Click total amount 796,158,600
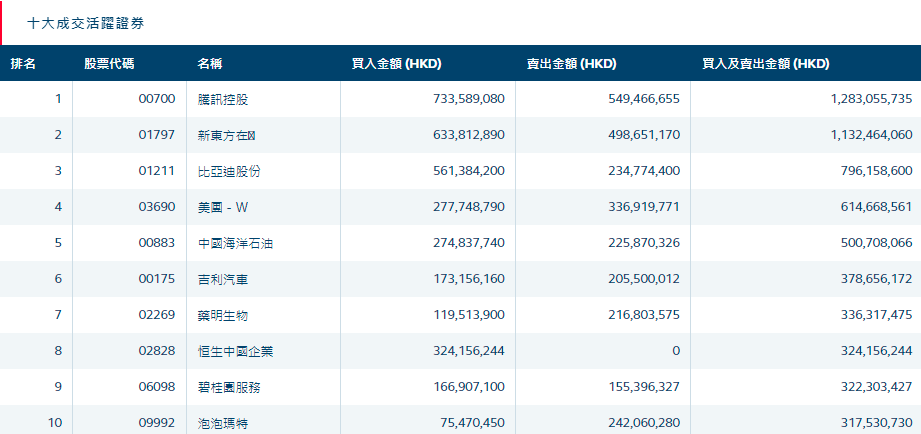This screenshot has height=434, width=921. tap(877, 171)
